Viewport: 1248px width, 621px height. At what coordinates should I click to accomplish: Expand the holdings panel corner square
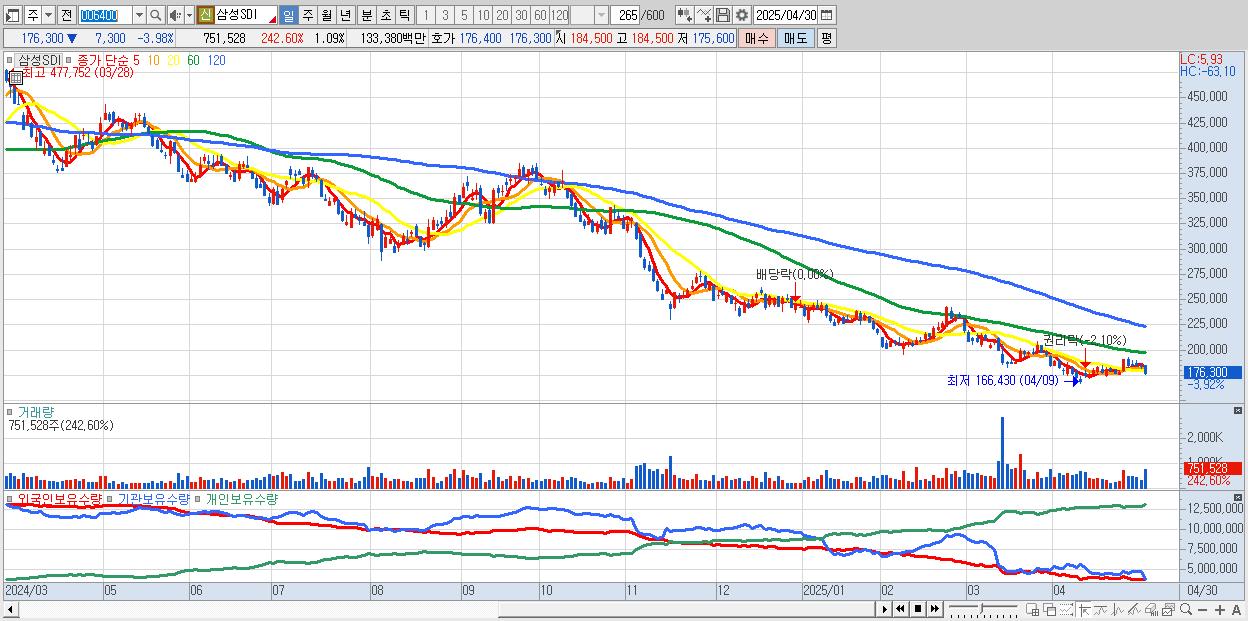(1239, 497)
